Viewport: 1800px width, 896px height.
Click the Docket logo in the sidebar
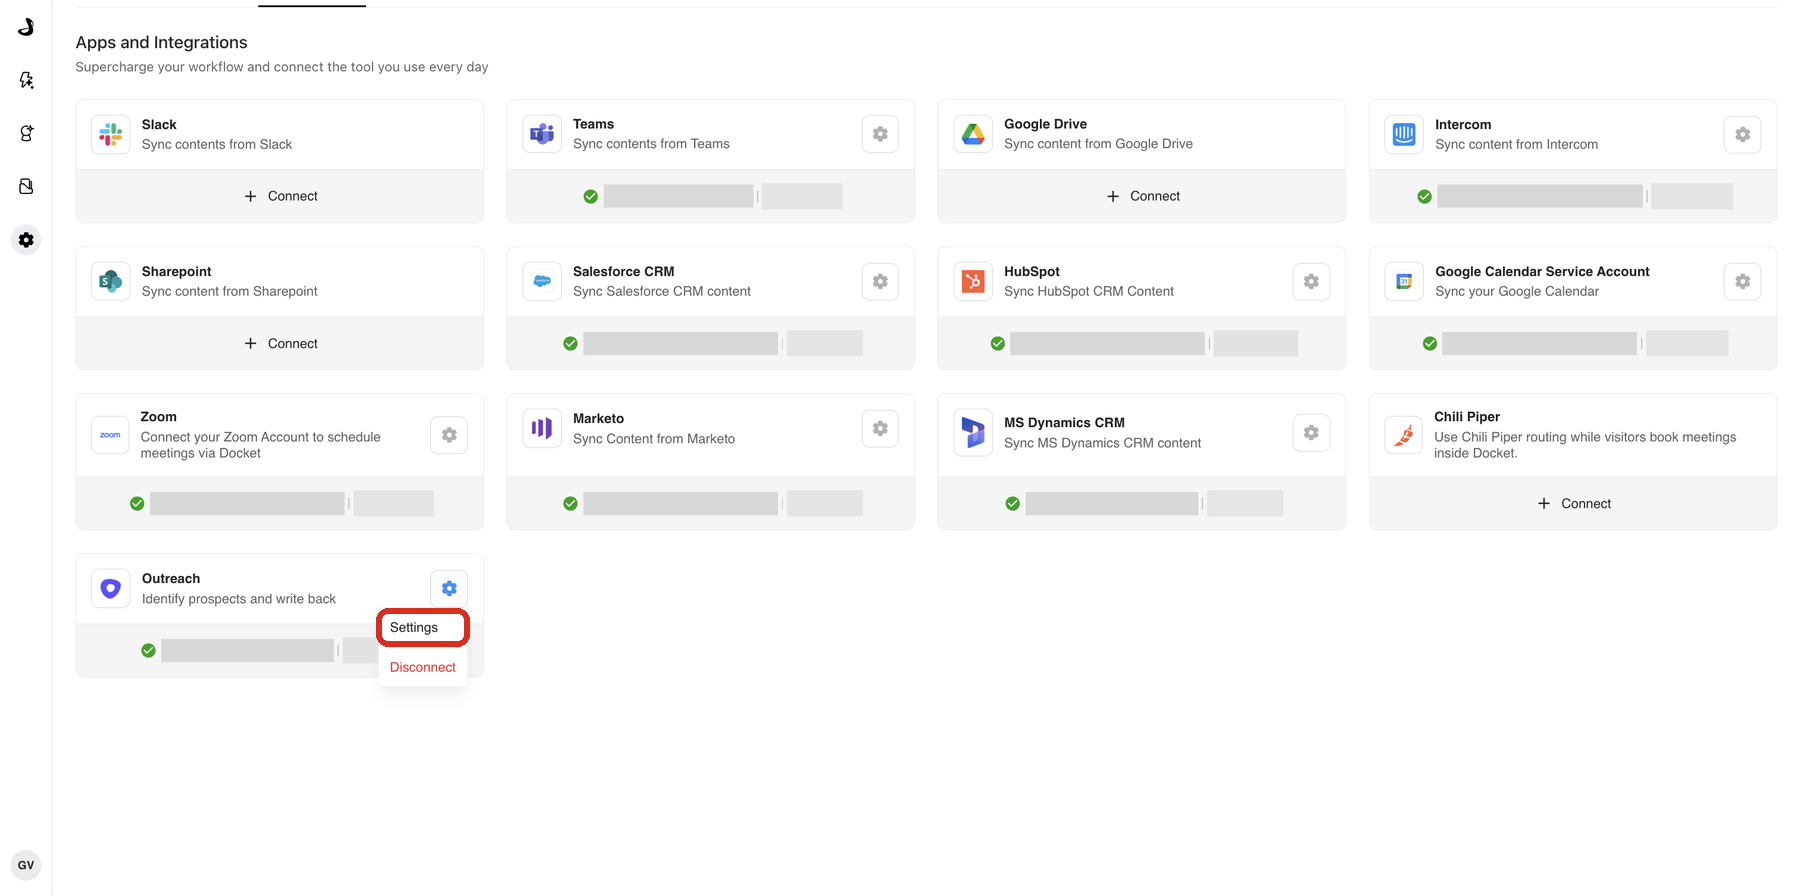(26, 27)
